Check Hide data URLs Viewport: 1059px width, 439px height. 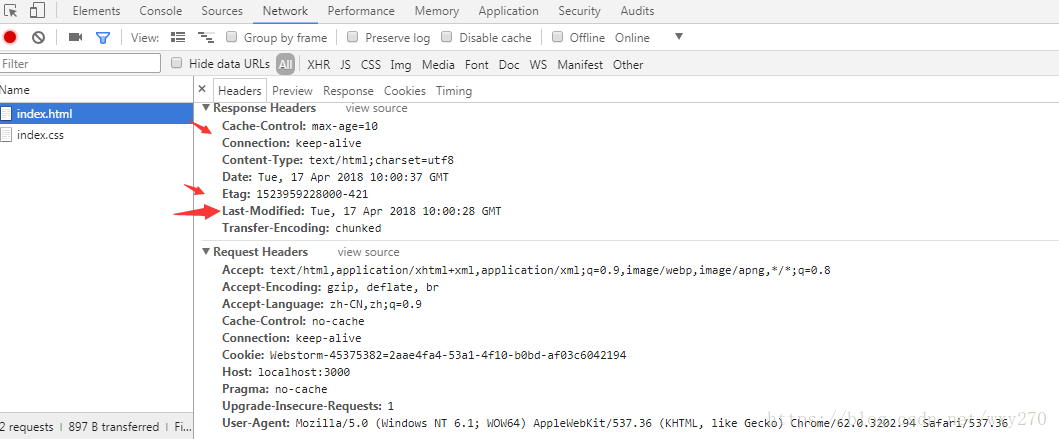pos(176,63)
